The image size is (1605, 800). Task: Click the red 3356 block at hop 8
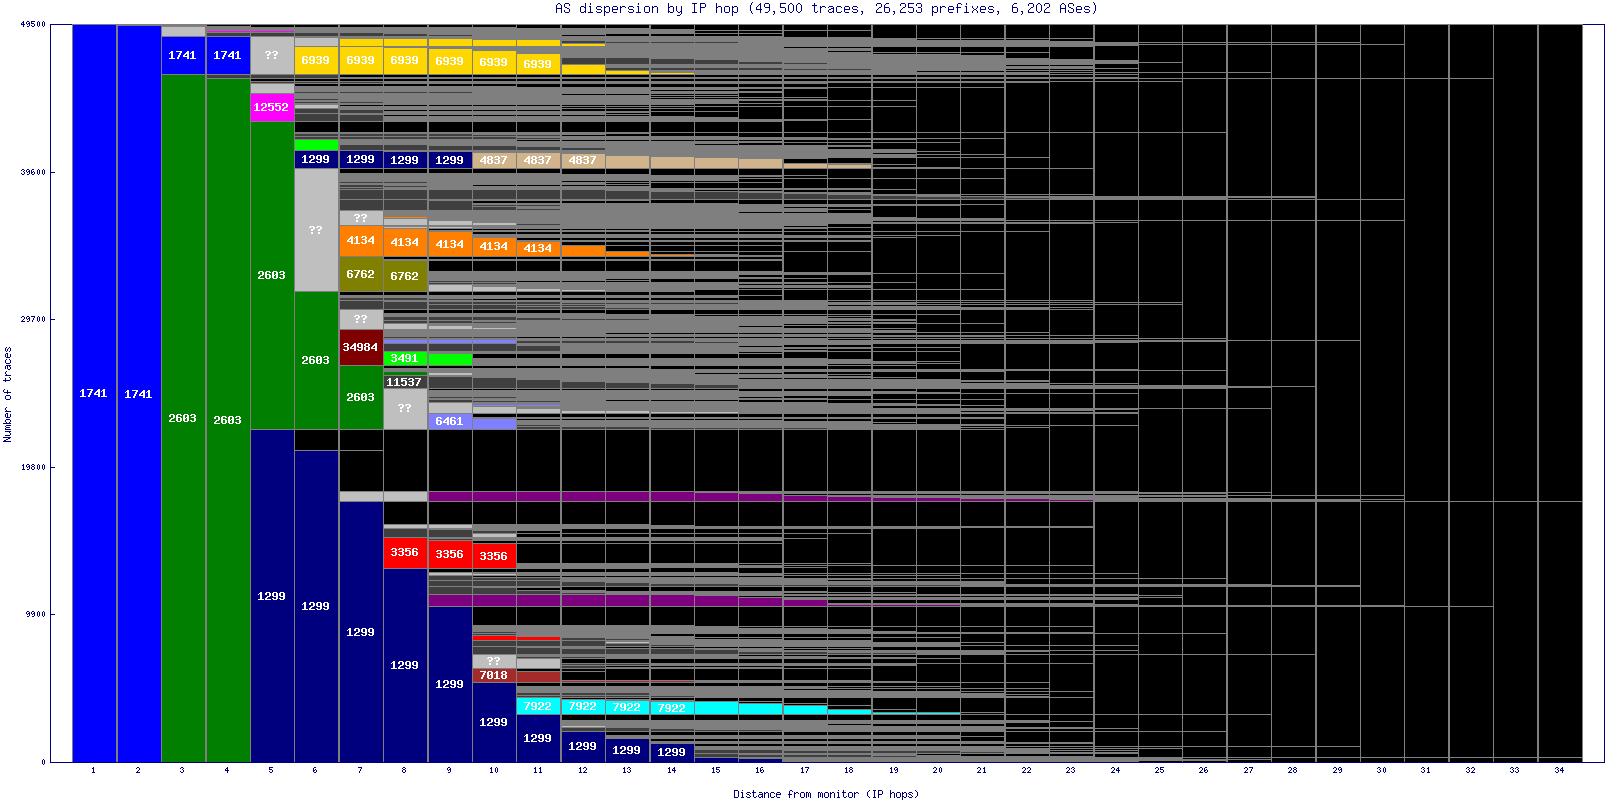[405, 552]
